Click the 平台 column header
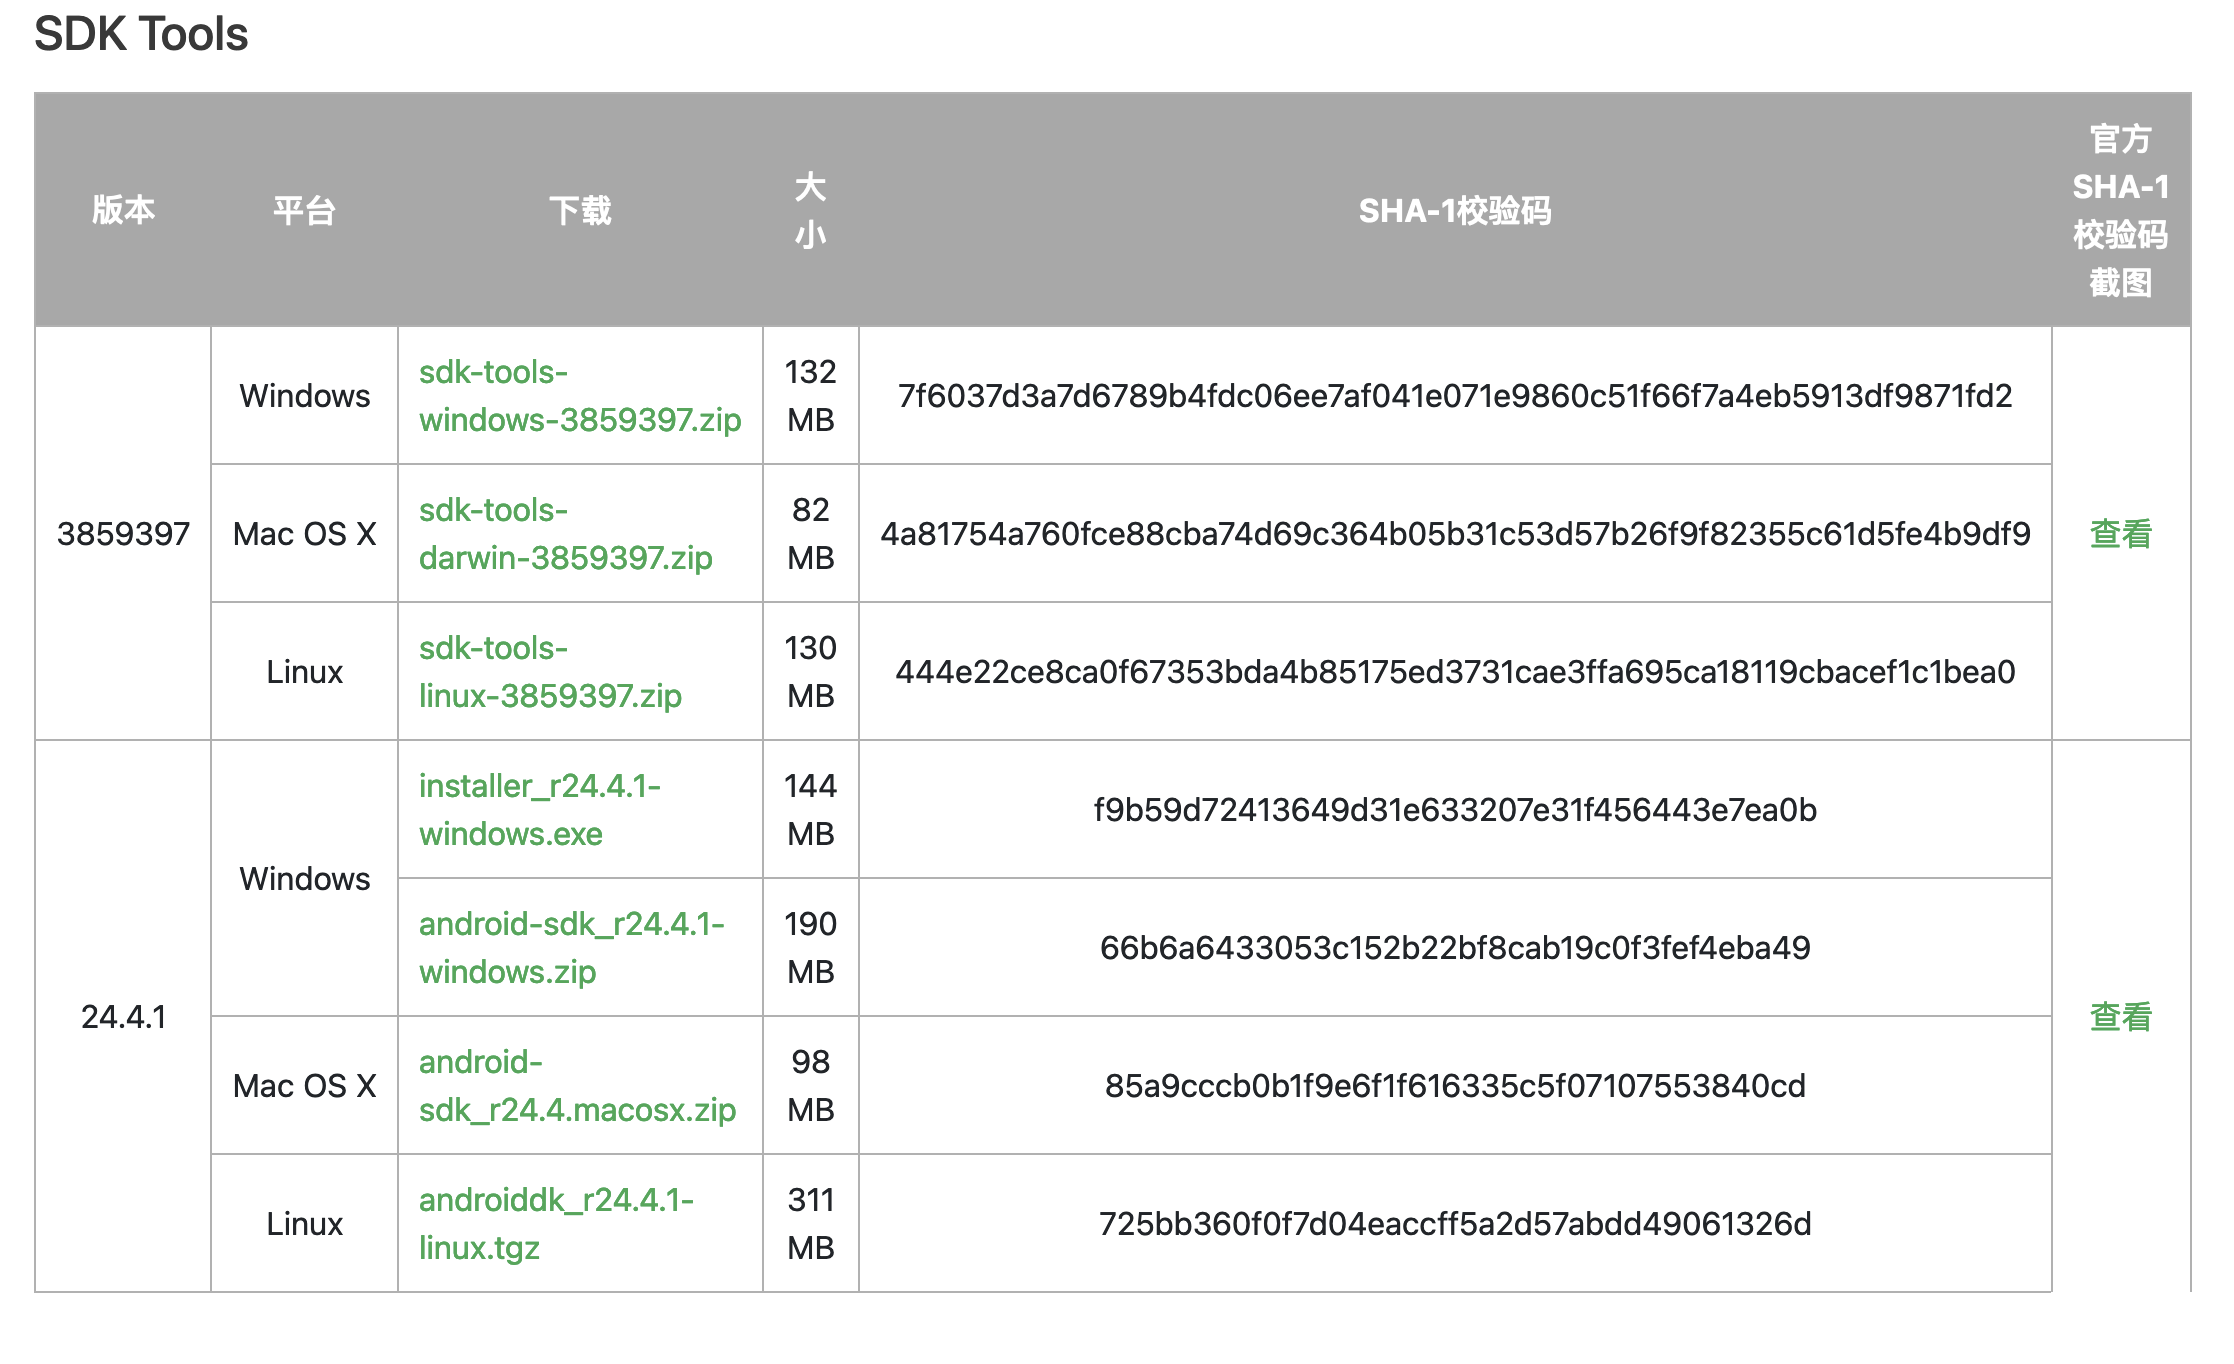 [x=304, y=210]
